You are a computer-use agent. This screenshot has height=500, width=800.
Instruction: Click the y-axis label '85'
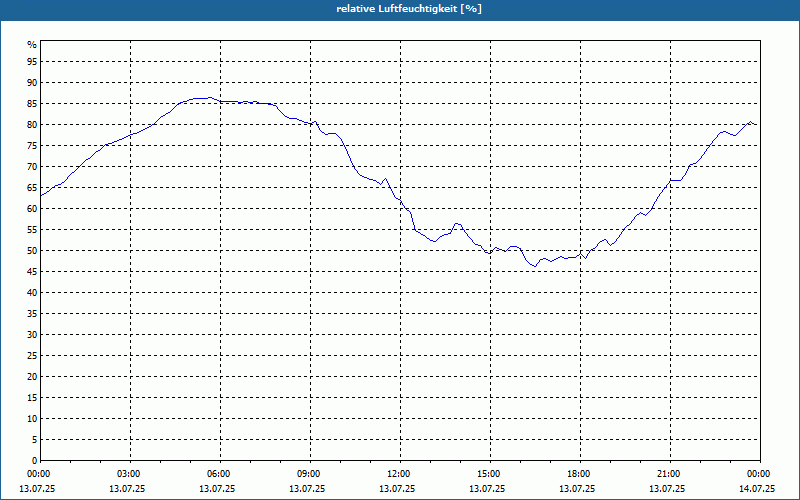pyautogui.click(x=32, y=104)
